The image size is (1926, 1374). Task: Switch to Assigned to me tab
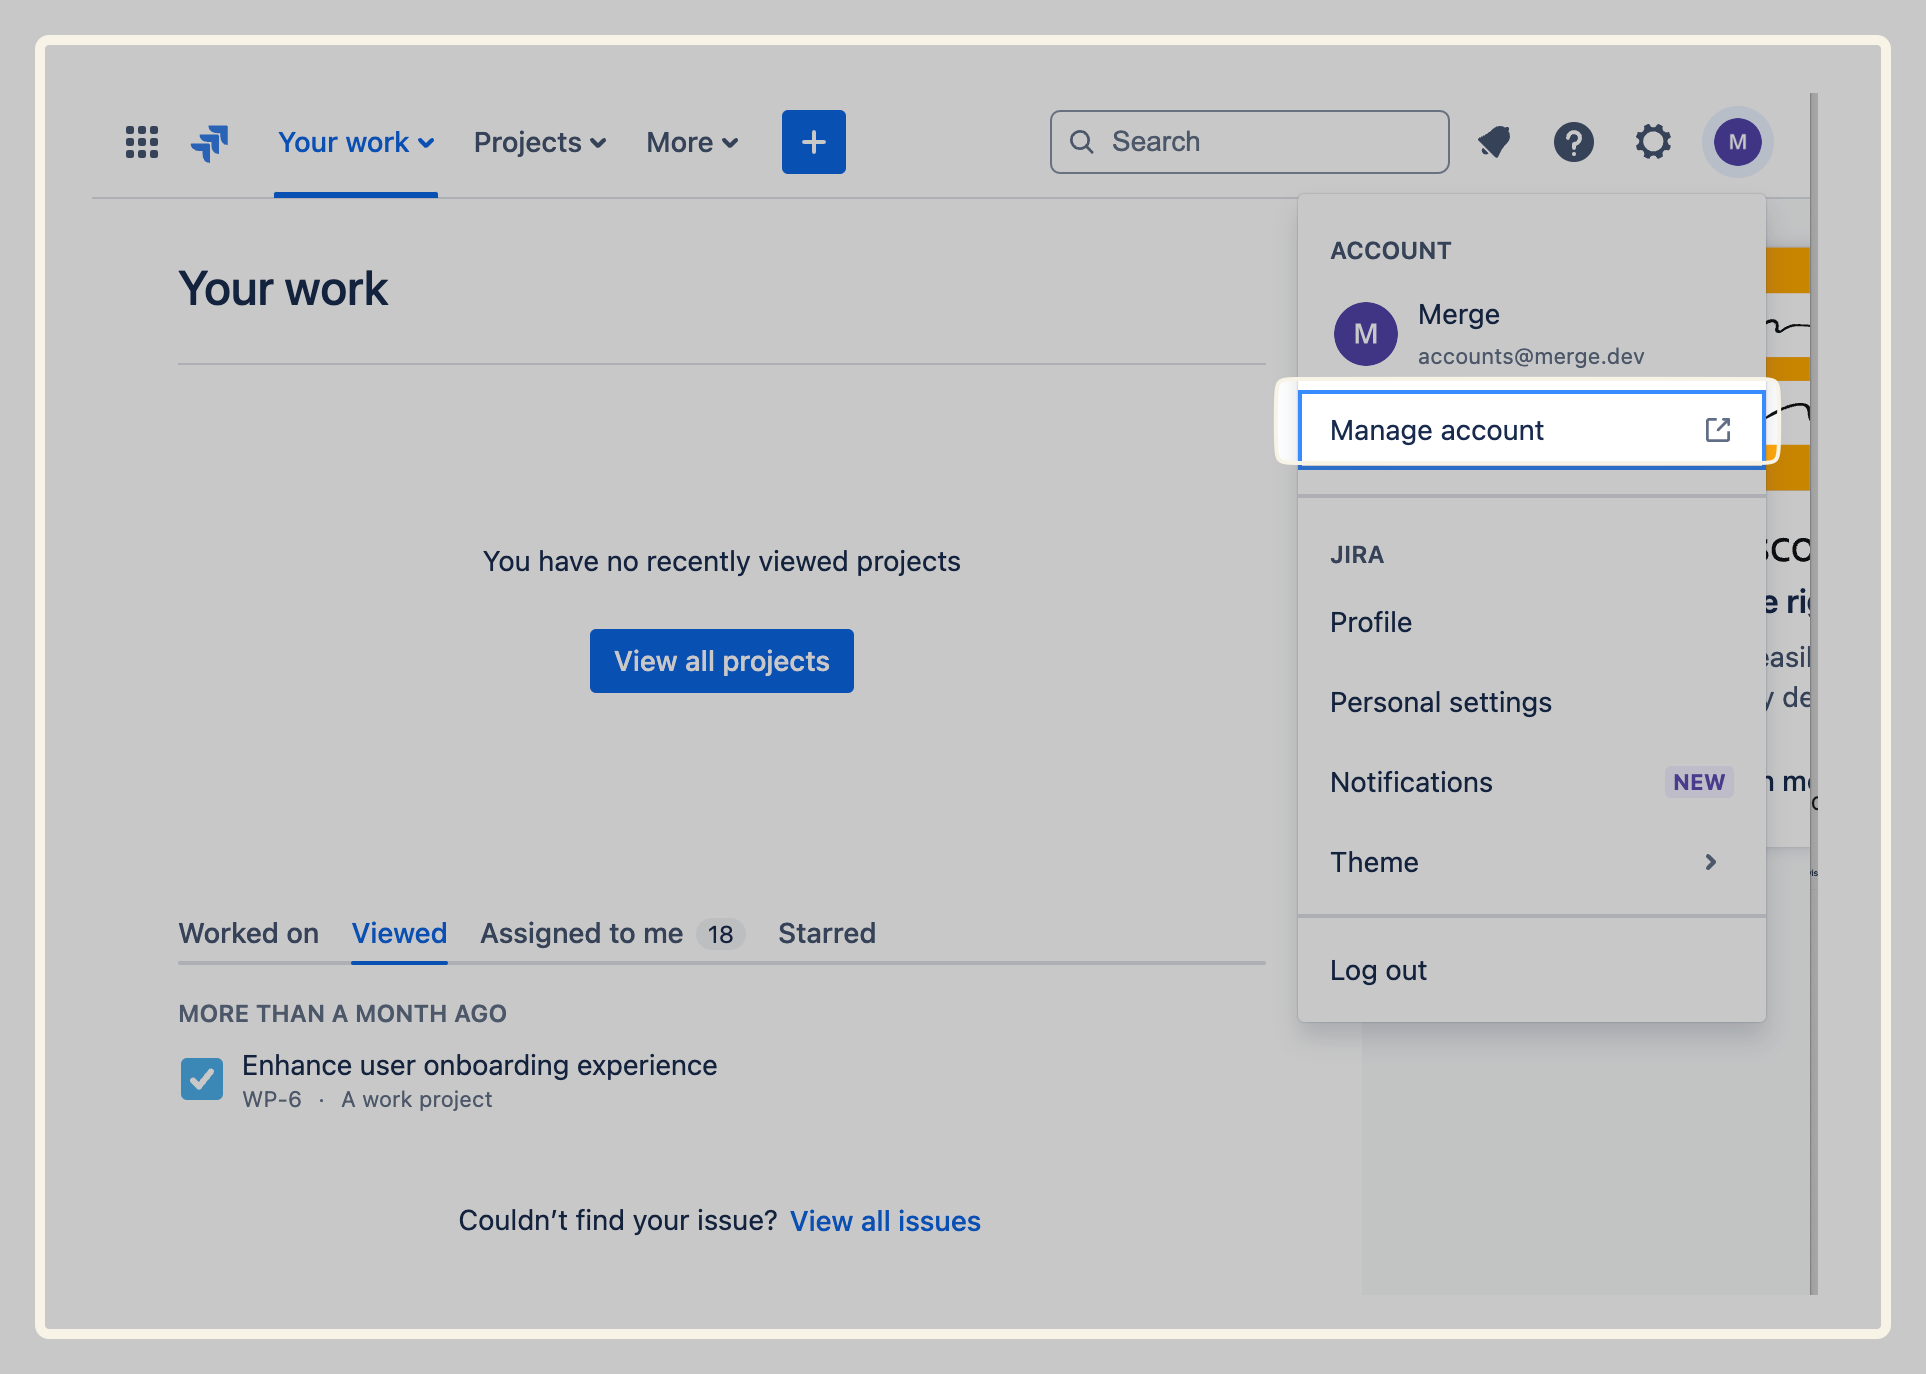(x=582, y=933)
